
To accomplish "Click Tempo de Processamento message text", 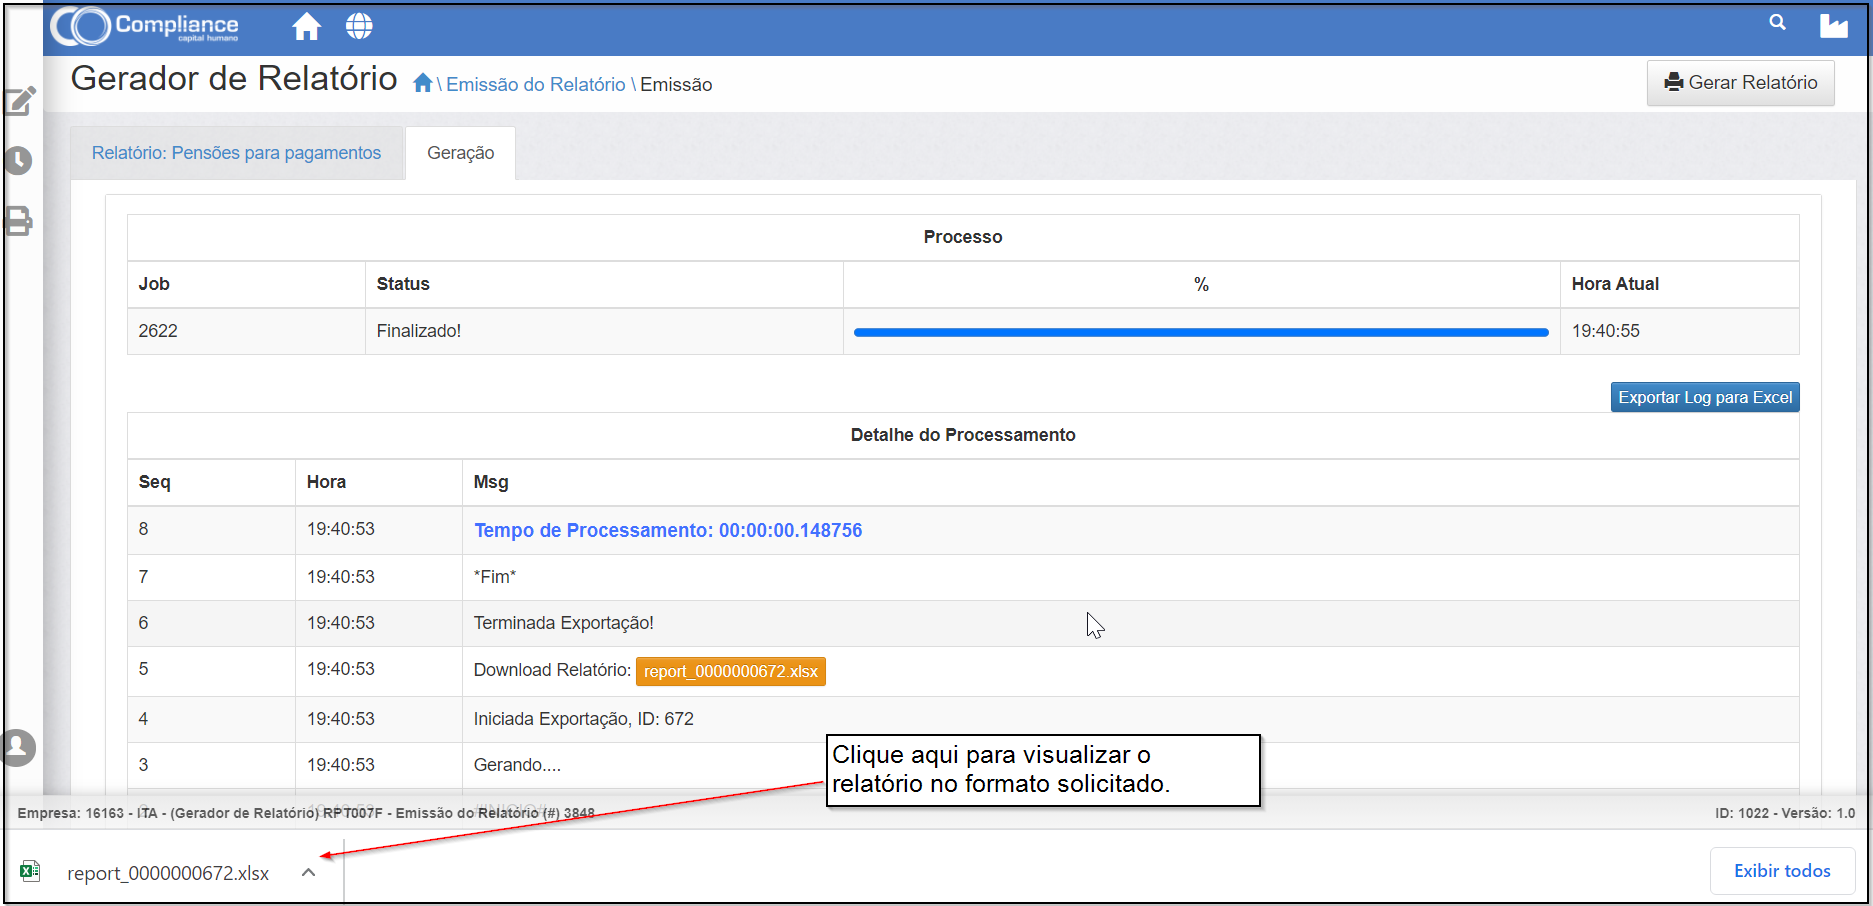I will (668, 531).
